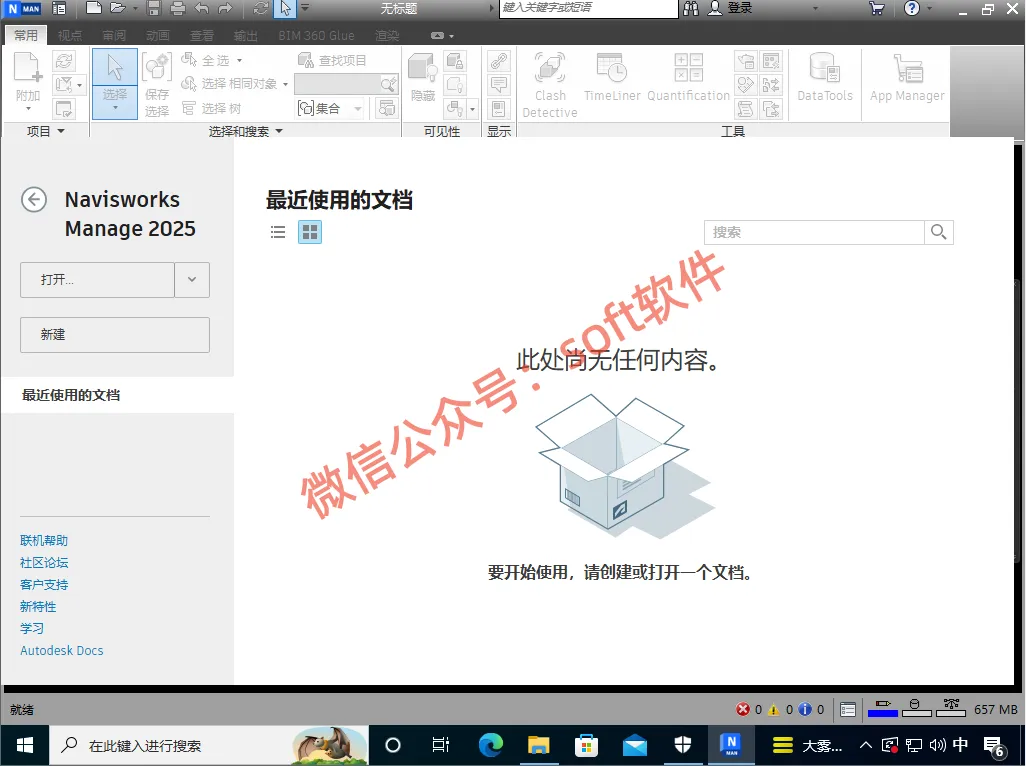Toggle the Require lock-cube icon in Visibility
Screen dimensions: 1026x766
(455, 61)
